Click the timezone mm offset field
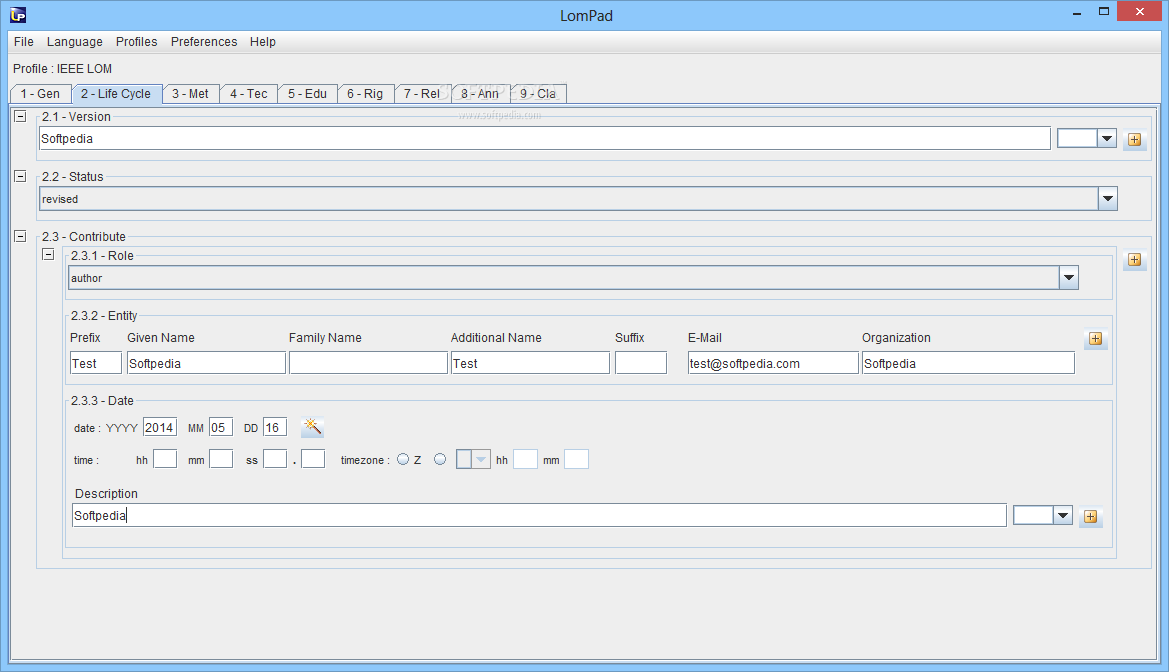 tap(576, 459)
